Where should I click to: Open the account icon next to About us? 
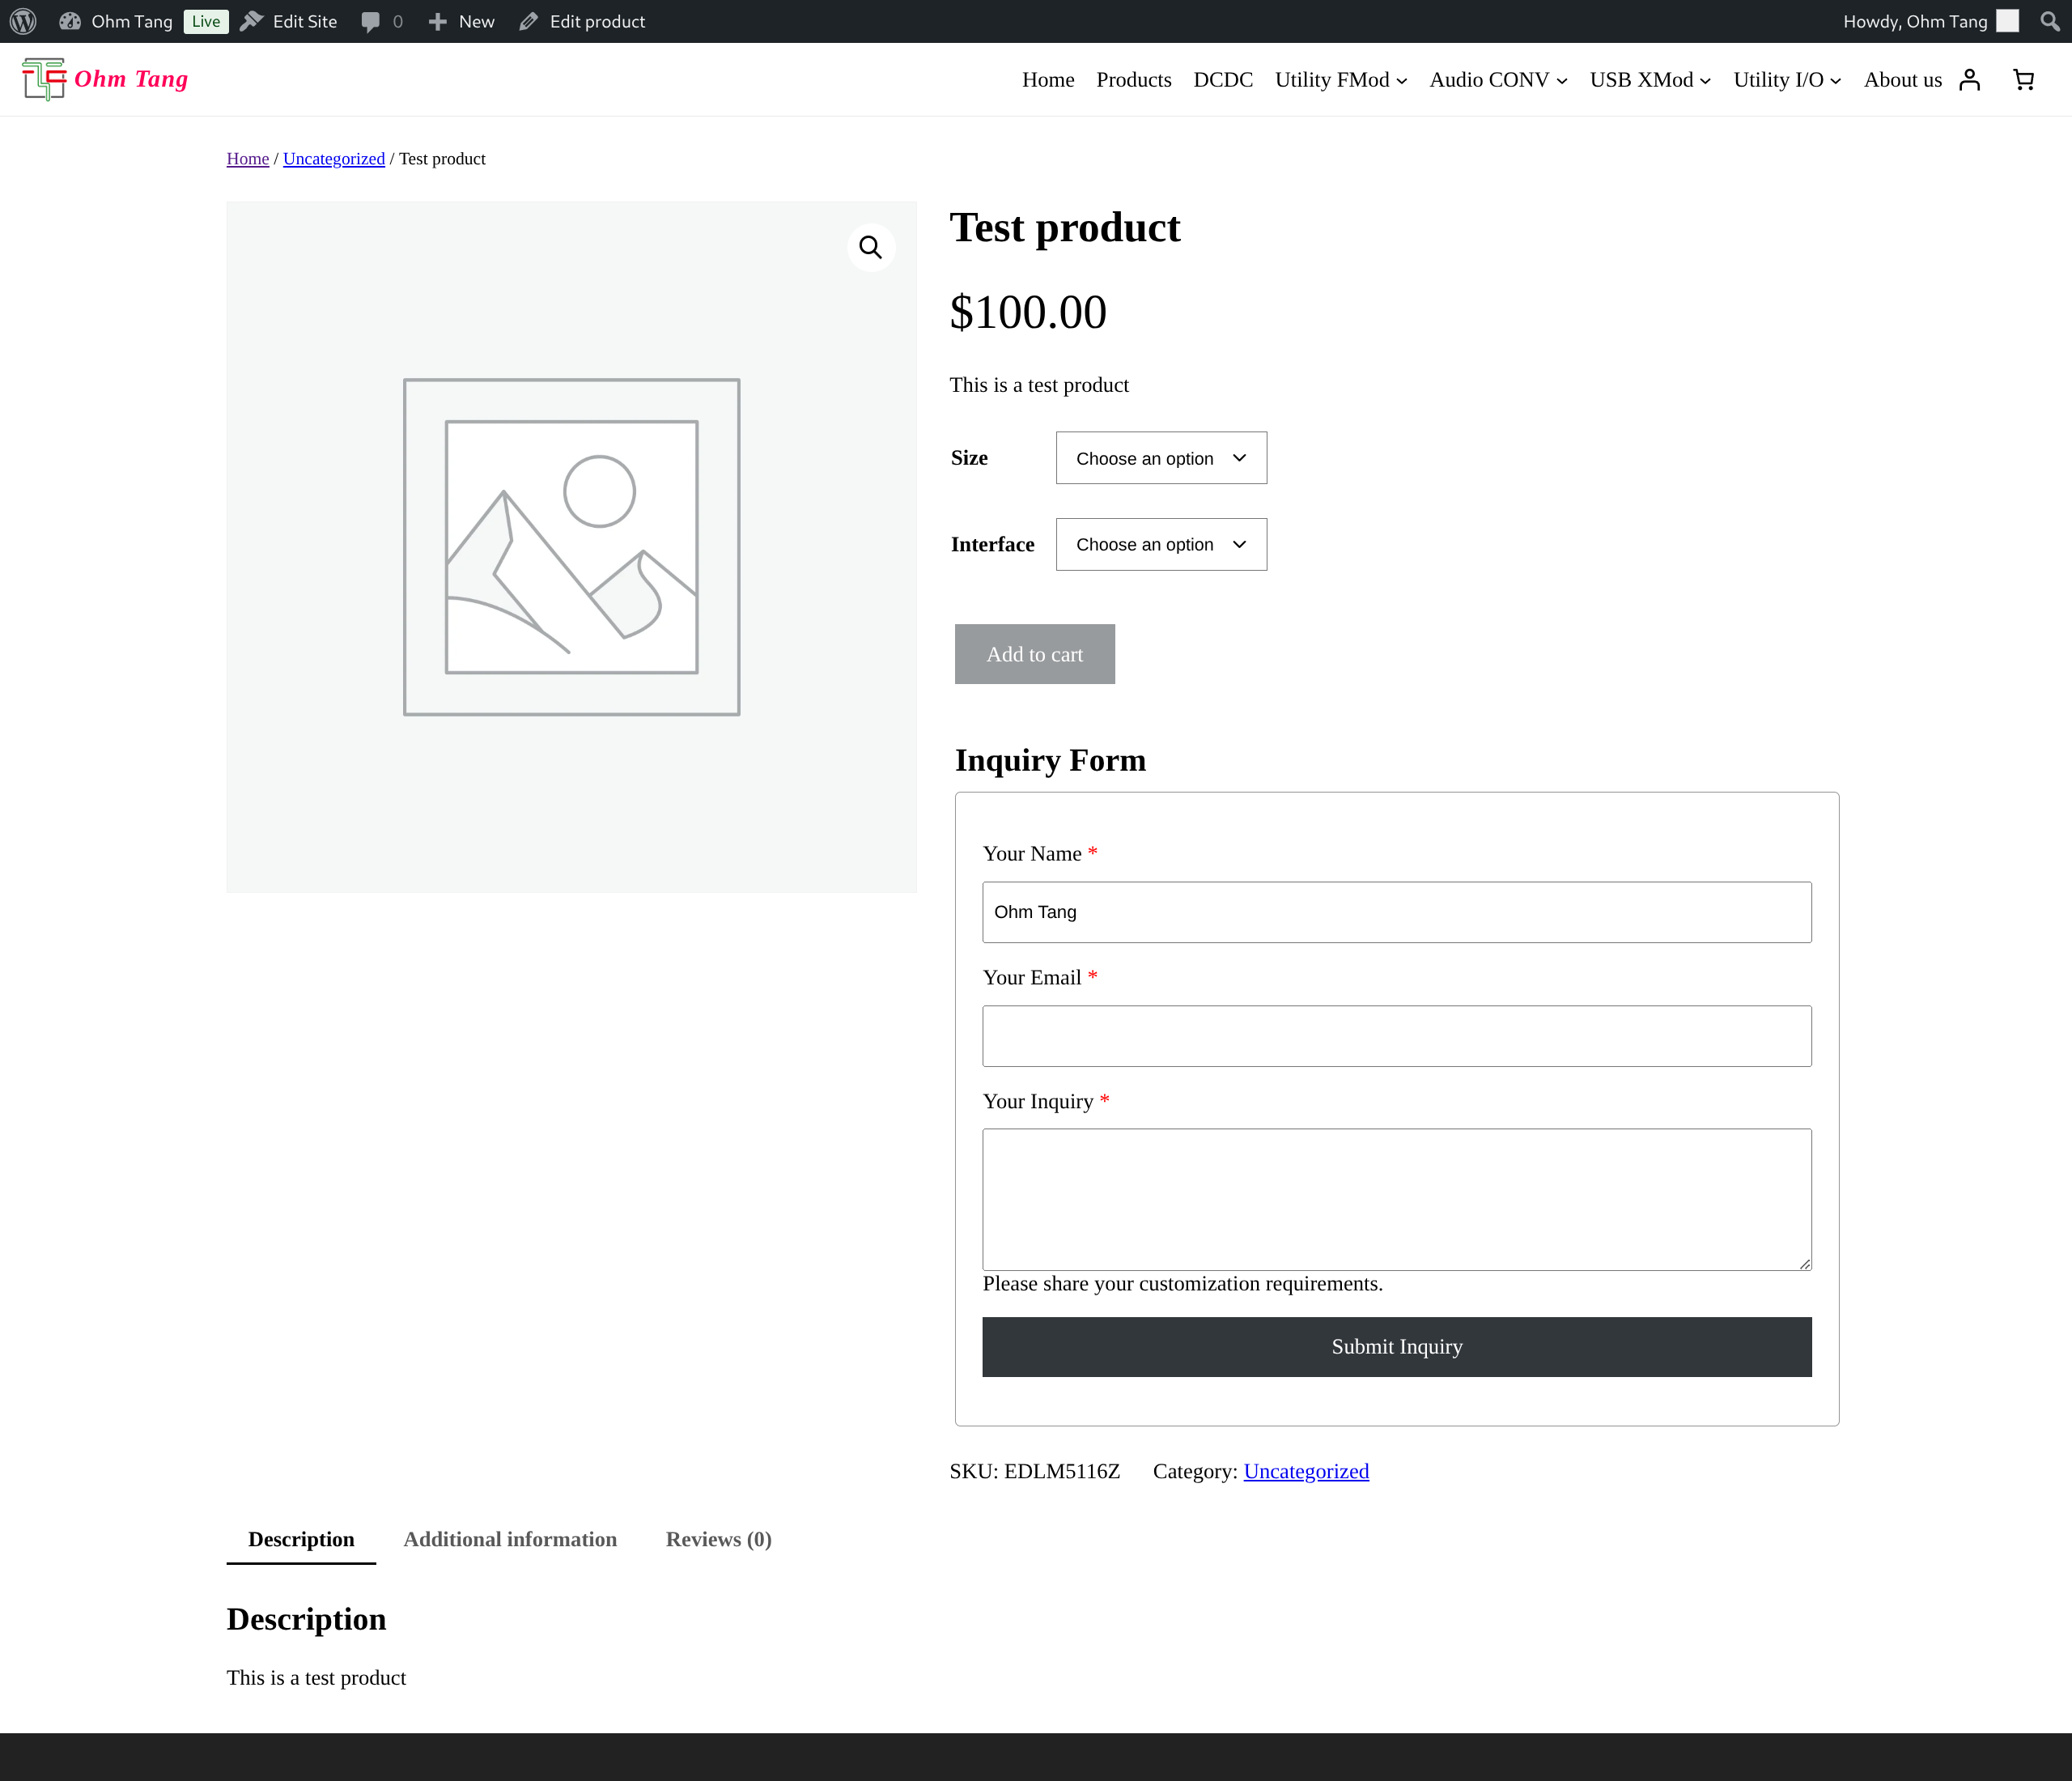[x=1970, y=79]
